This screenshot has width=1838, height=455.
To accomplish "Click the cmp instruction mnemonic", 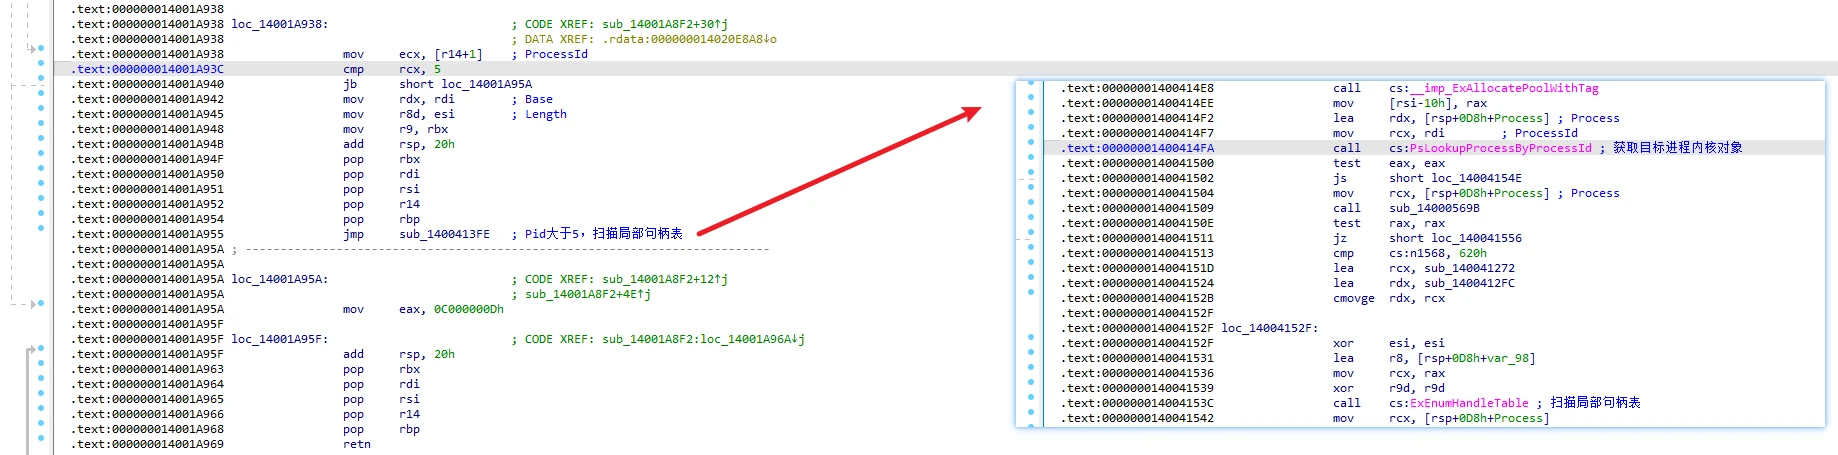I will pyautogui.click(x=353, y=69).
